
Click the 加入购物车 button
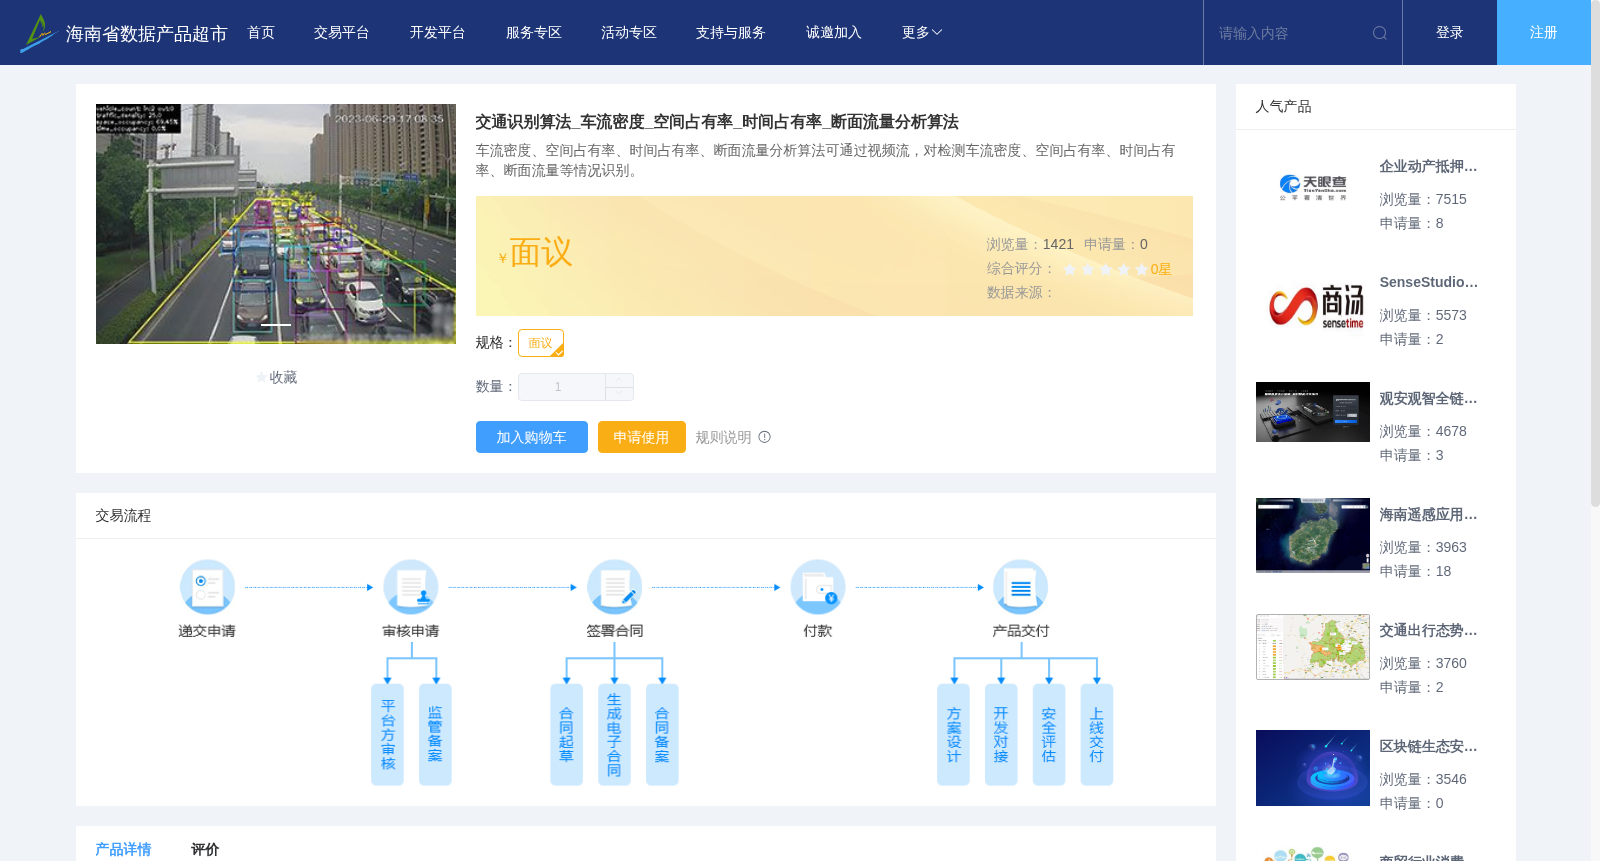point(532,437)
